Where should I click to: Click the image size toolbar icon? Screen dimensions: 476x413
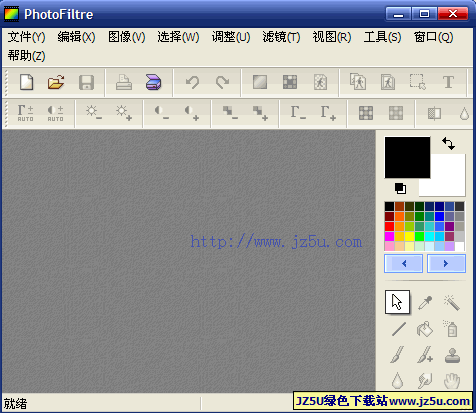click(358, 82)
